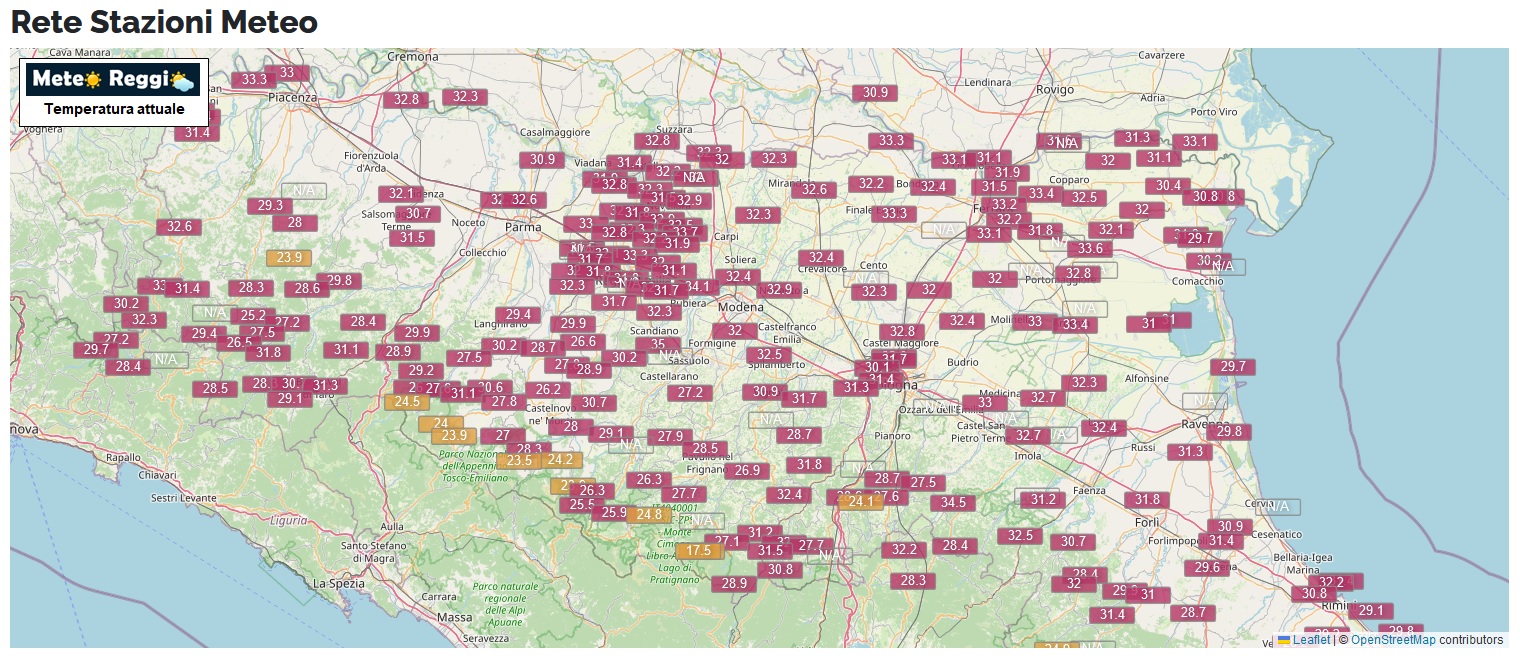This screenshot has height=659, width=1520.
Task: Select the 34.1 marker near Modena
Action: pyautogui.click(x=697, y=287)
